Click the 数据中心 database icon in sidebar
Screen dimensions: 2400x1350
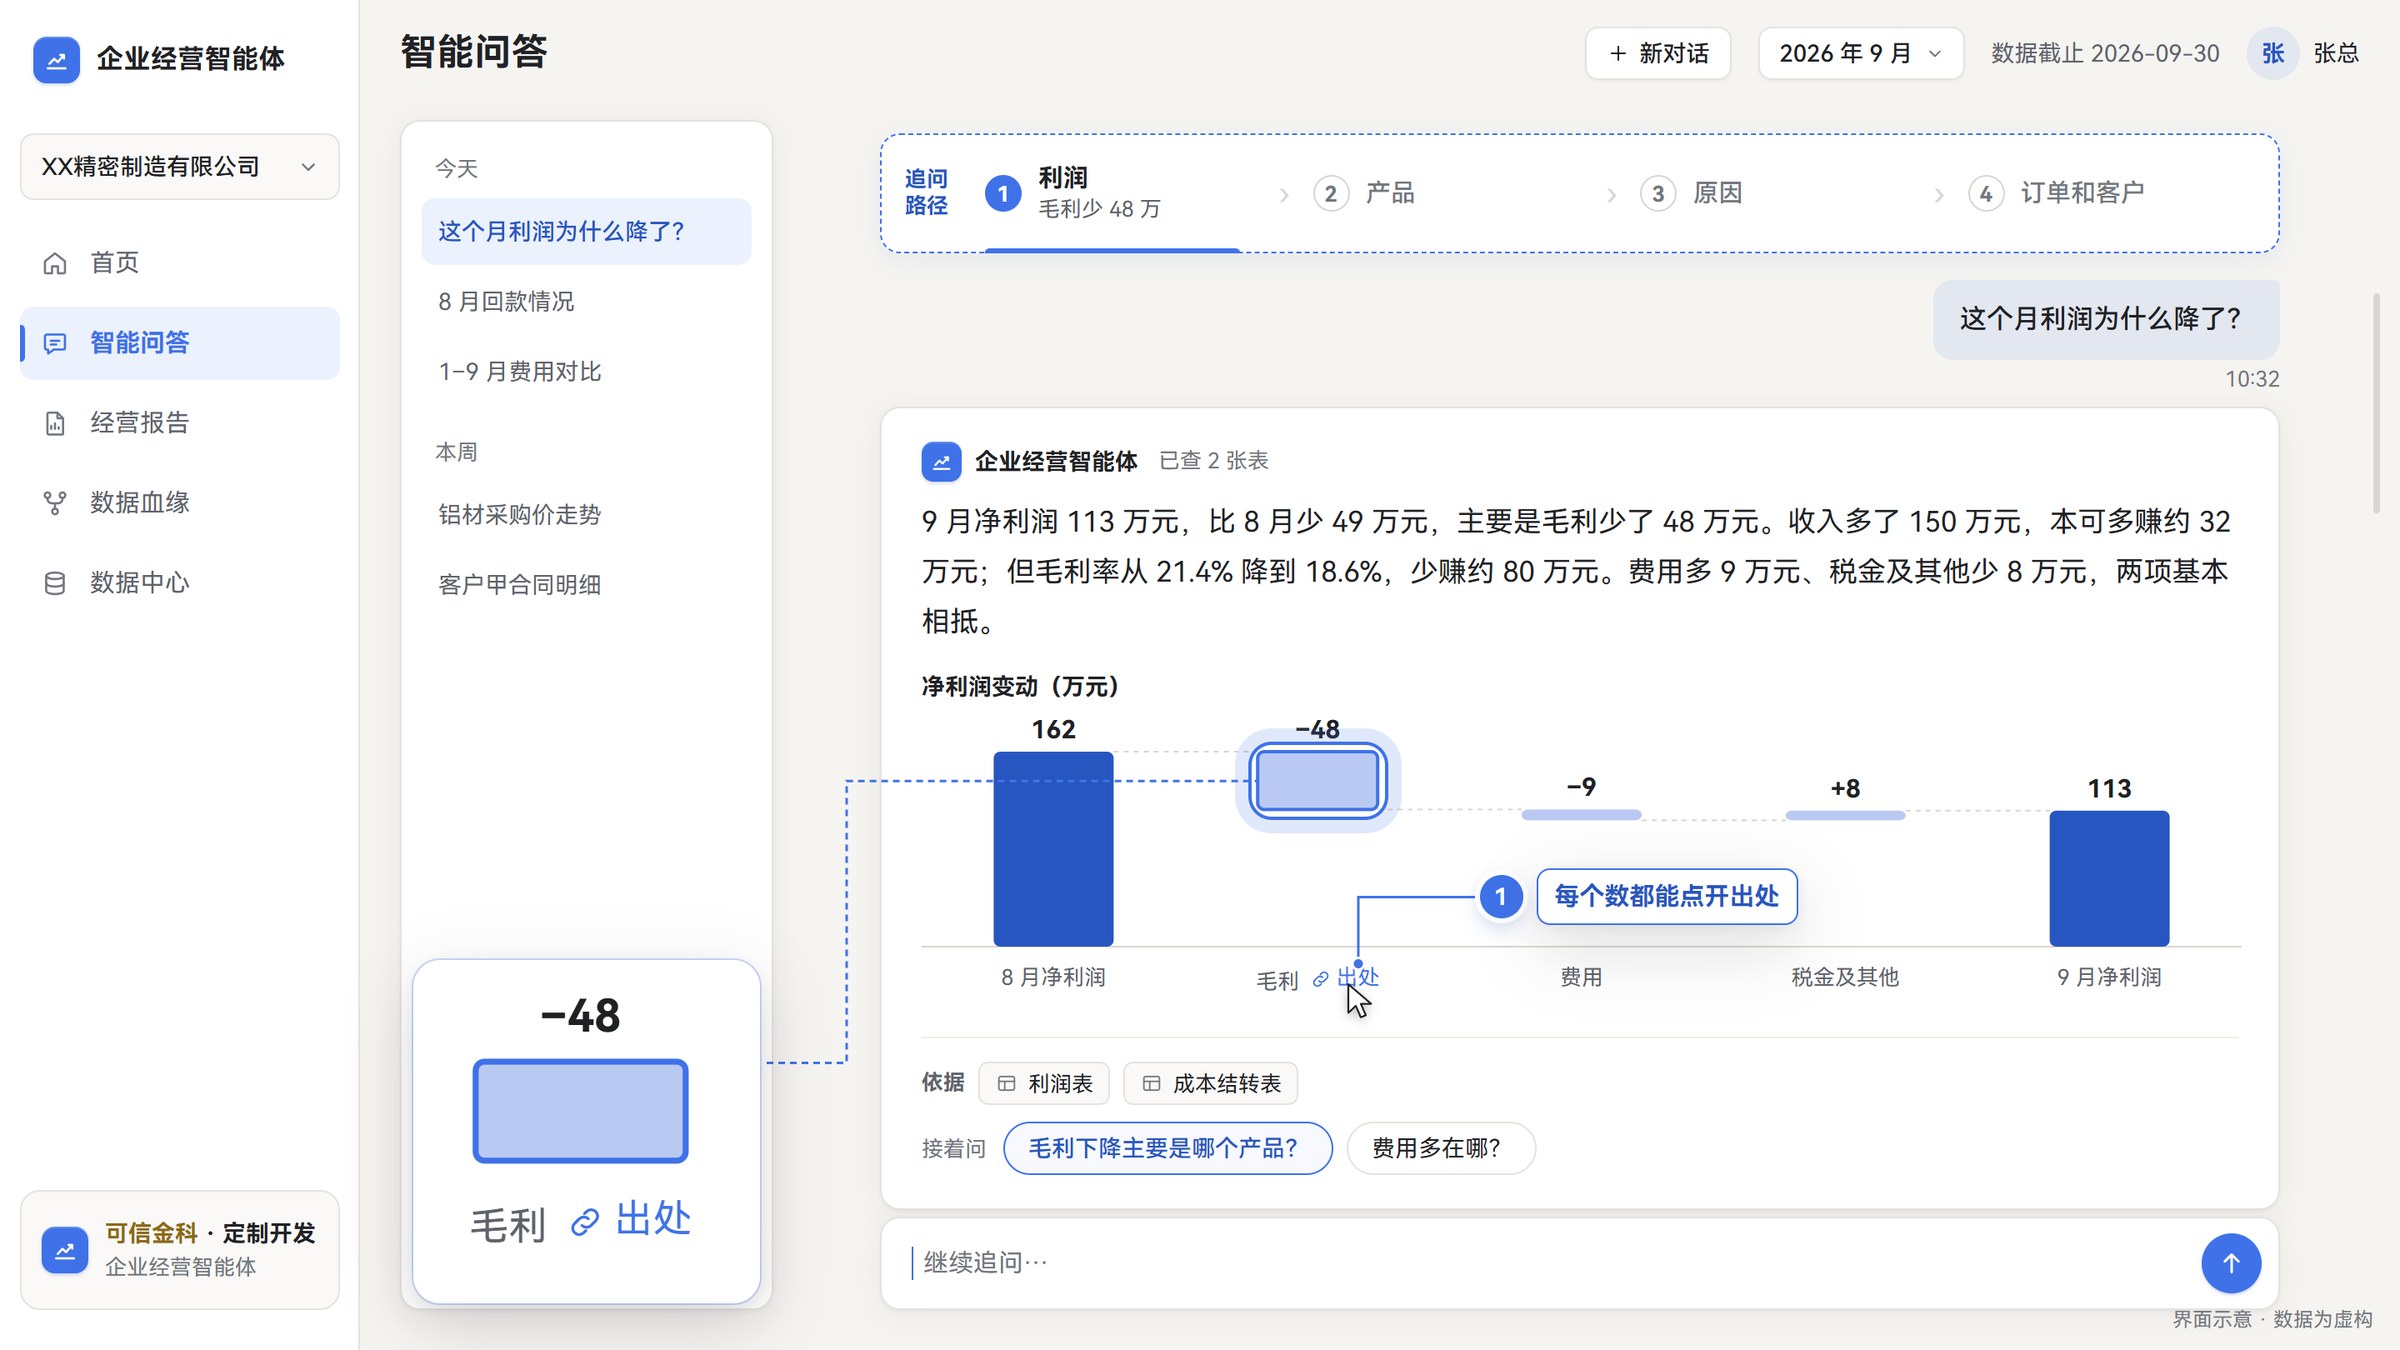[x=55, y=583]
